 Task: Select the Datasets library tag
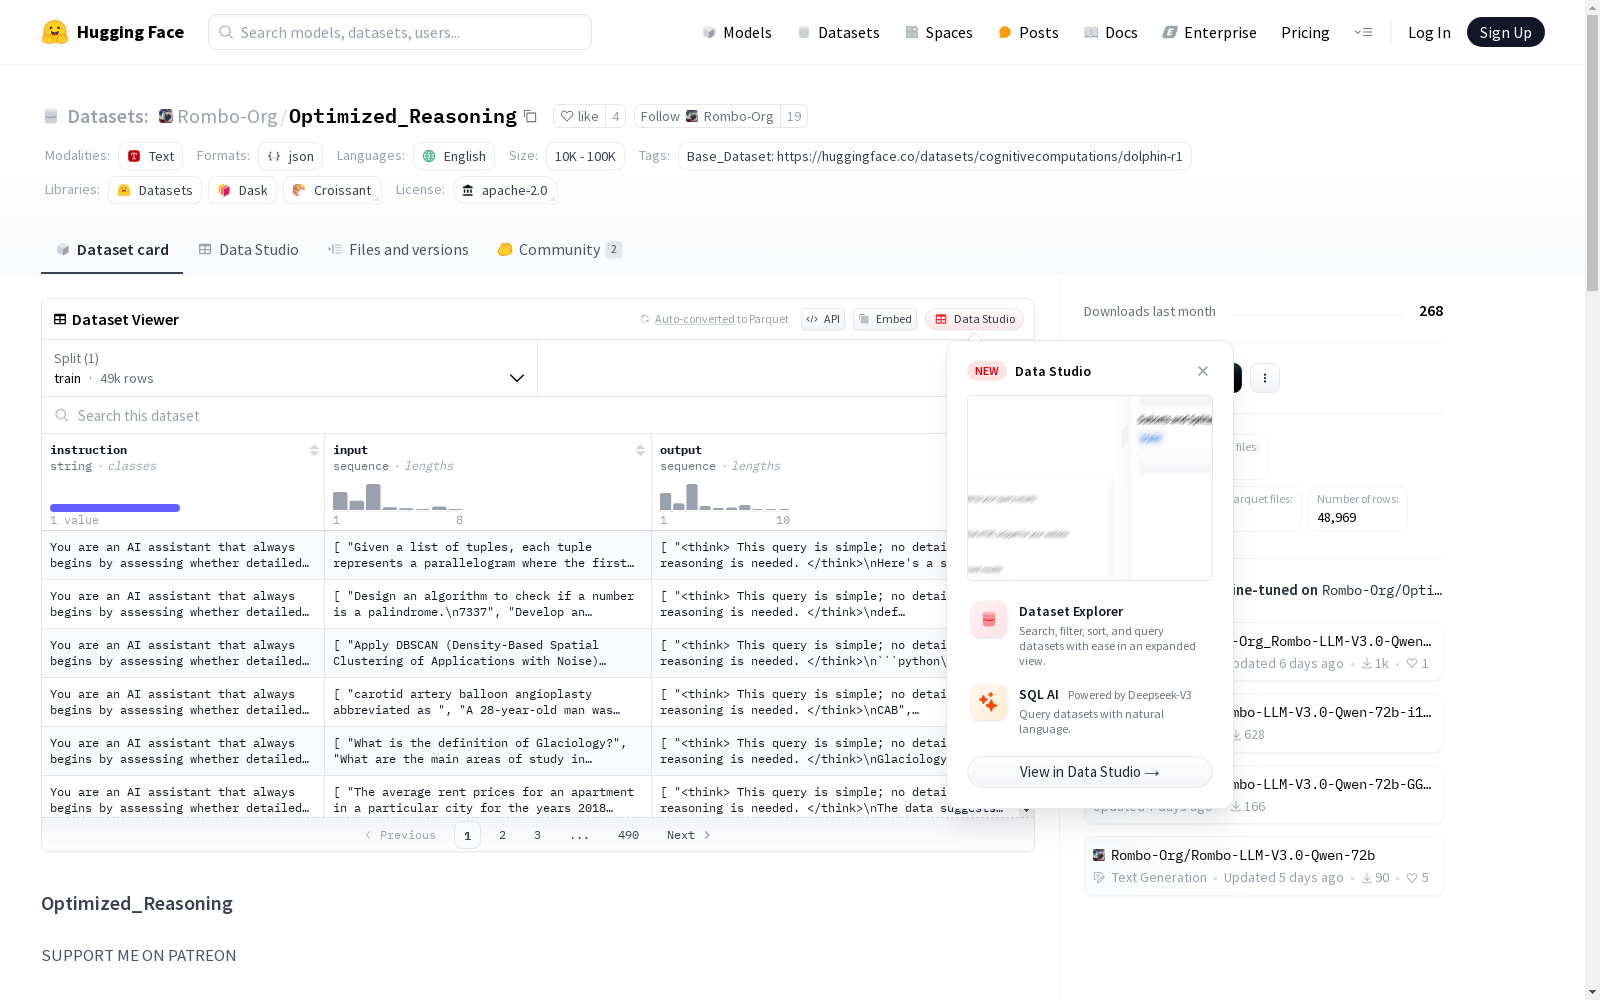pyautogui.click(x=155, y=190)
